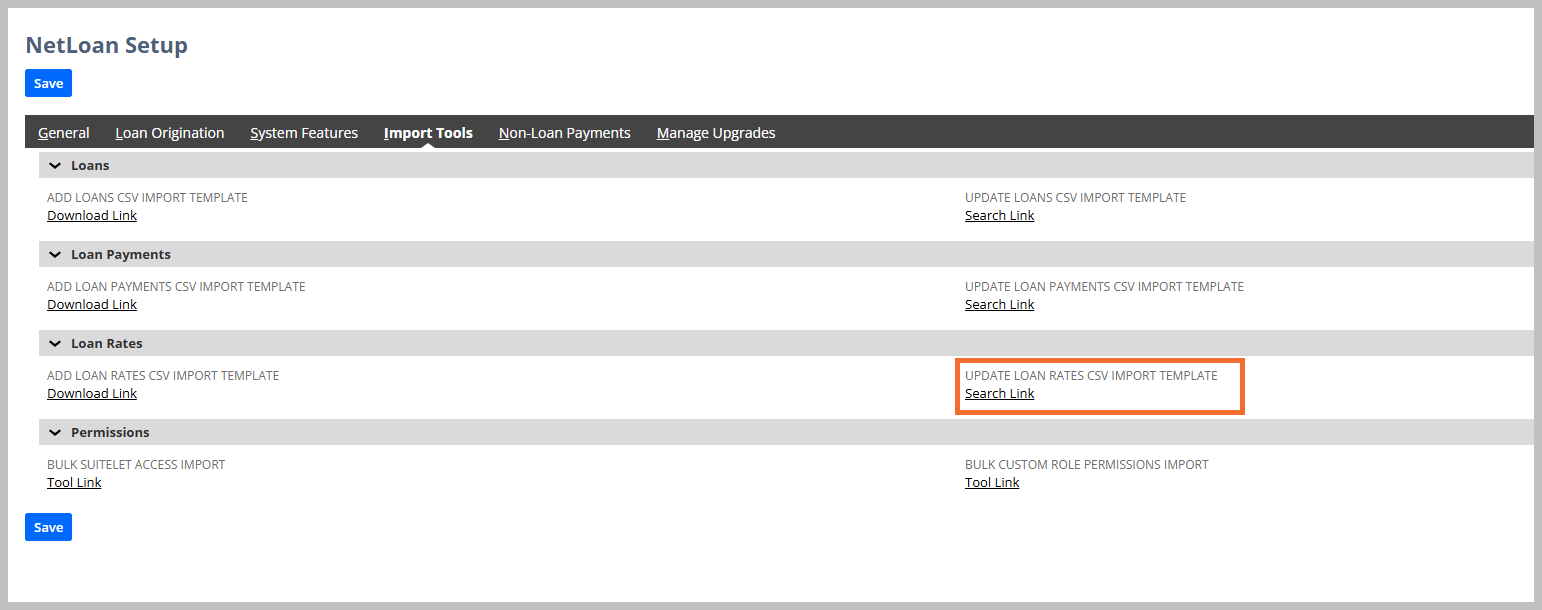Open Download Link for Add Loan Rates template

(92, 393)
